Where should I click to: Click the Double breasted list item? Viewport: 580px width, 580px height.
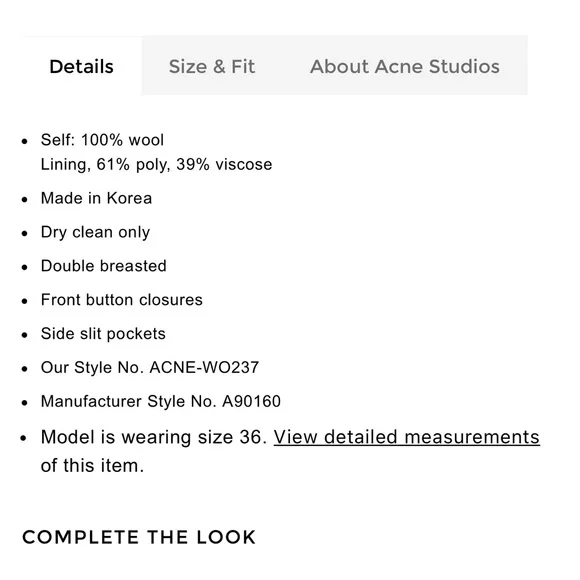point(104,266)
